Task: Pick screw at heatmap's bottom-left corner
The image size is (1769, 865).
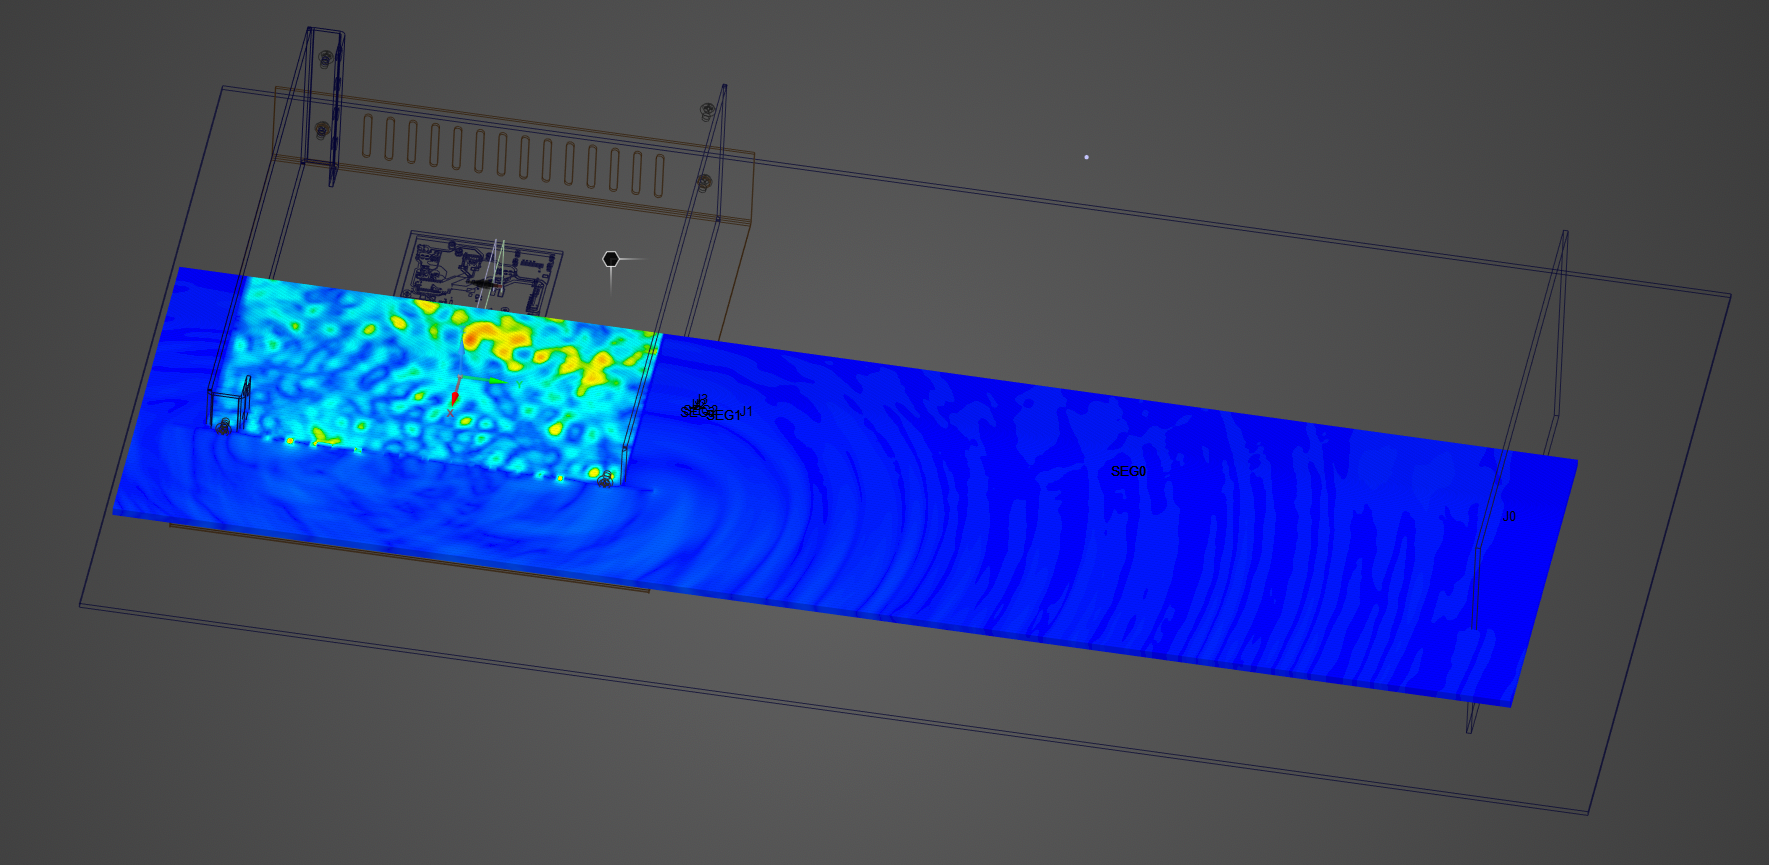Action: [x=224, y=426]
